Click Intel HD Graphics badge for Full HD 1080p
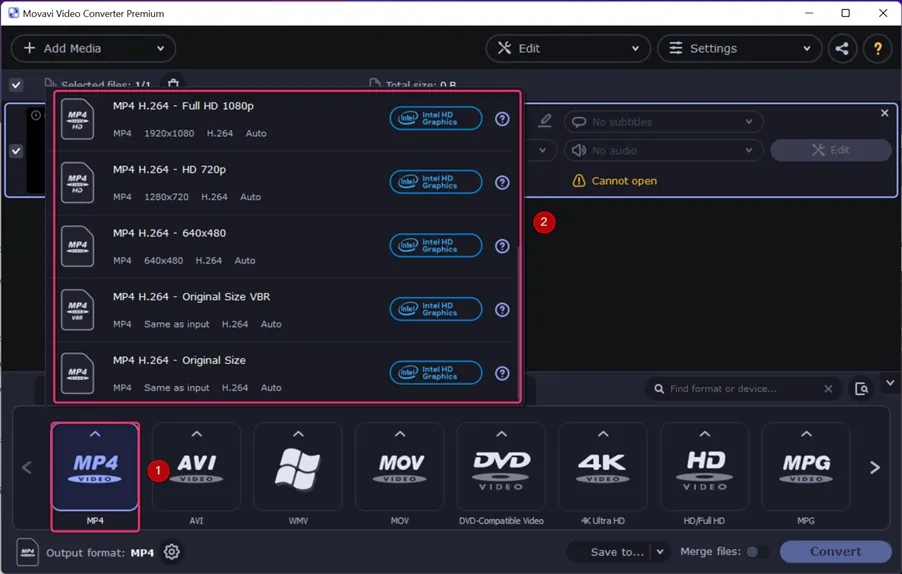Viewport: 902px width, 574px height. click(436, 118)
